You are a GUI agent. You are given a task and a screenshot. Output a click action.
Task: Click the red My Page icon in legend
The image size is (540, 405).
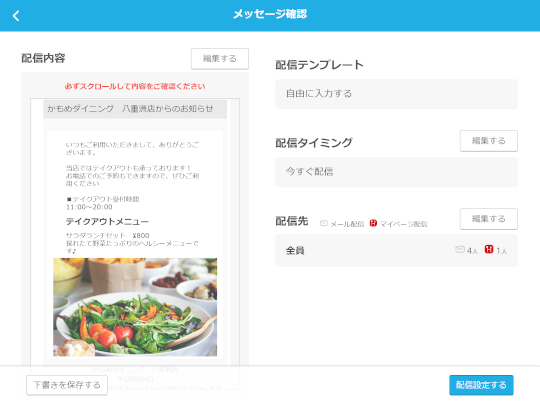373,223
